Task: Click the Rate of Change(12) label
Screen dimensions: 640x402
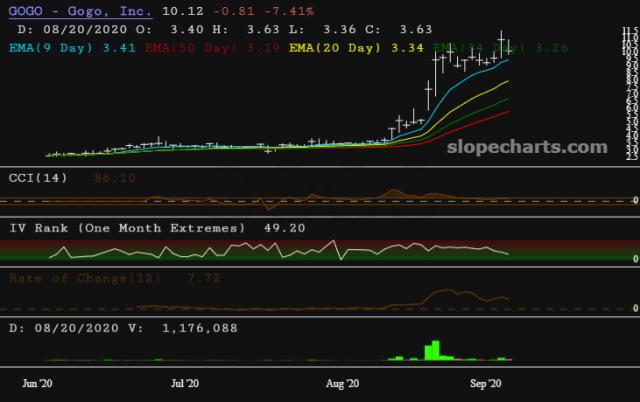Action: 85,278
